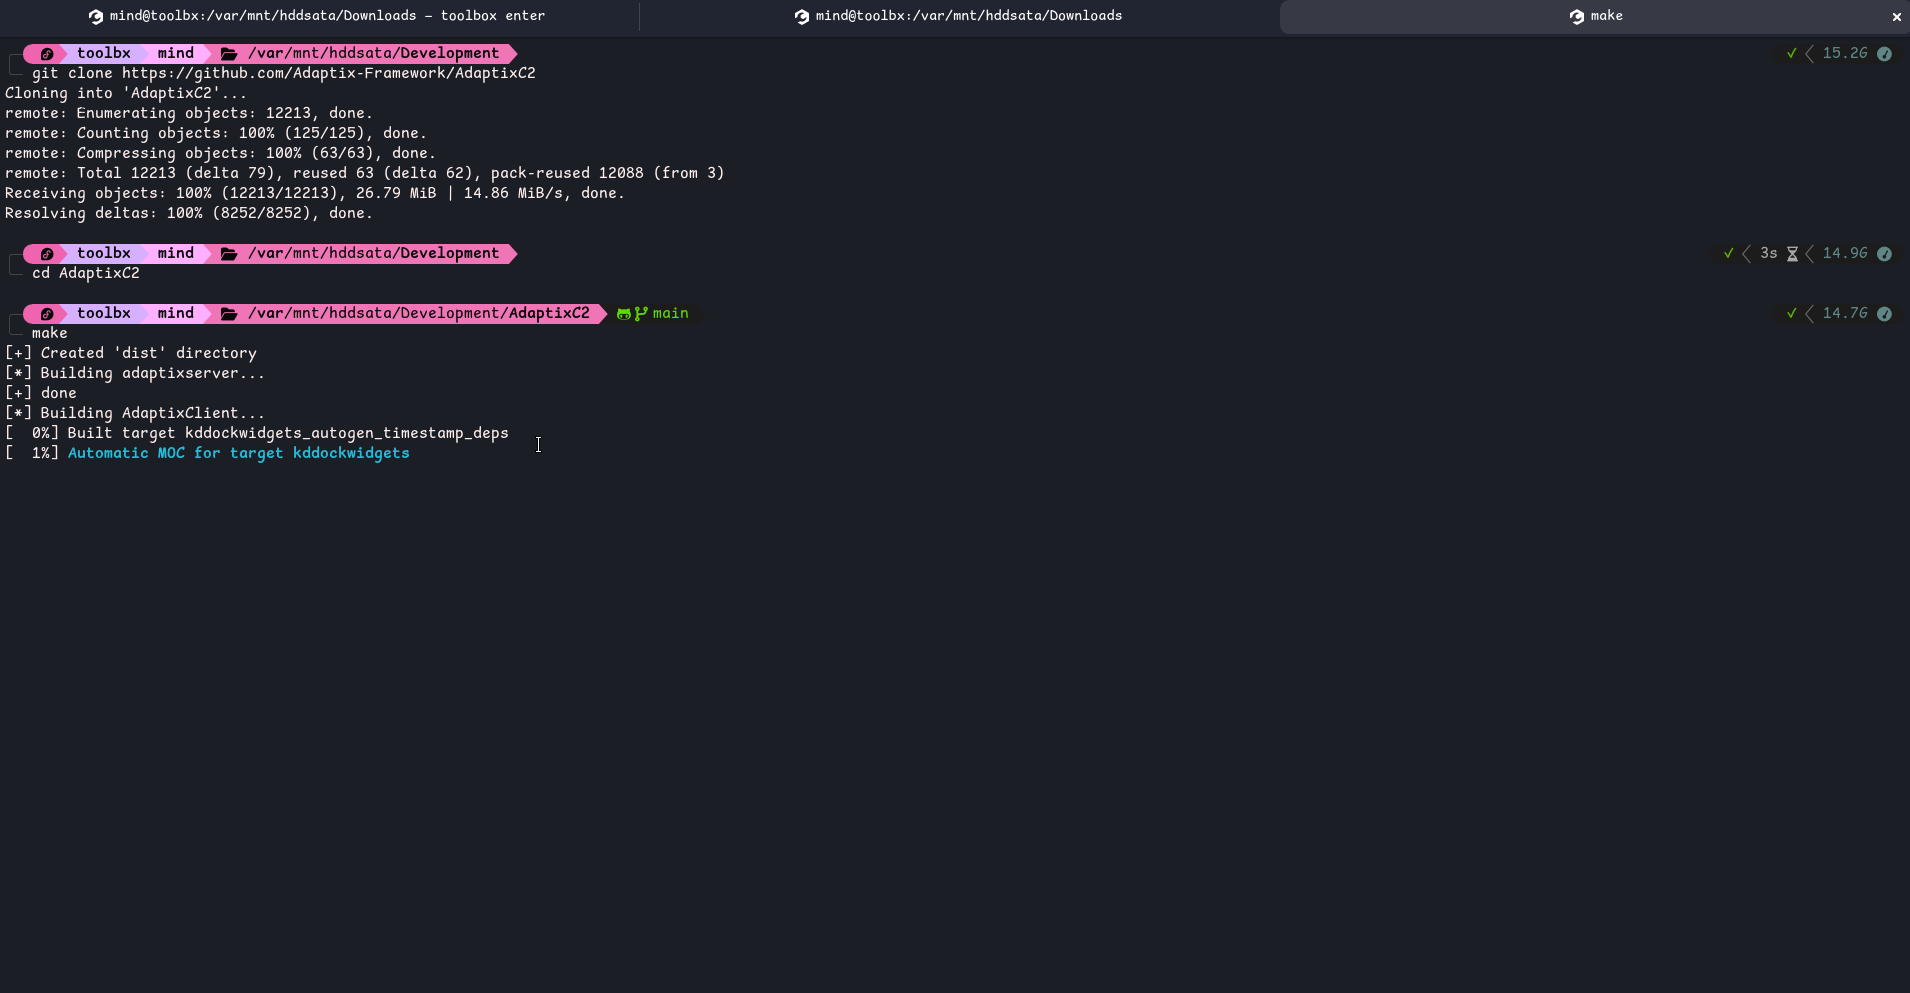Close the 'make' tab
This screenshot has height=993, width=1910.
(x=1896, y=17)
